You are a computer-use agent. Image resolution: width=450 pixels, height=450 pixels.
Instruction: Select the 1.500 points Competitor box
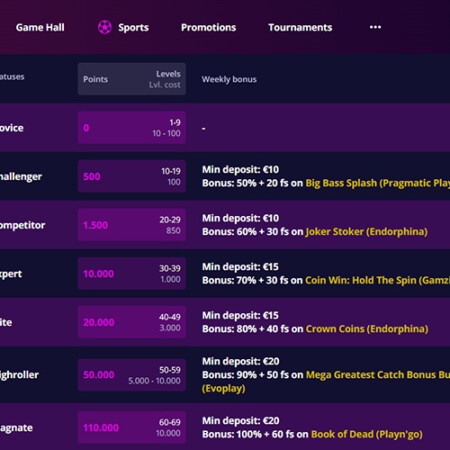point(132,225)
